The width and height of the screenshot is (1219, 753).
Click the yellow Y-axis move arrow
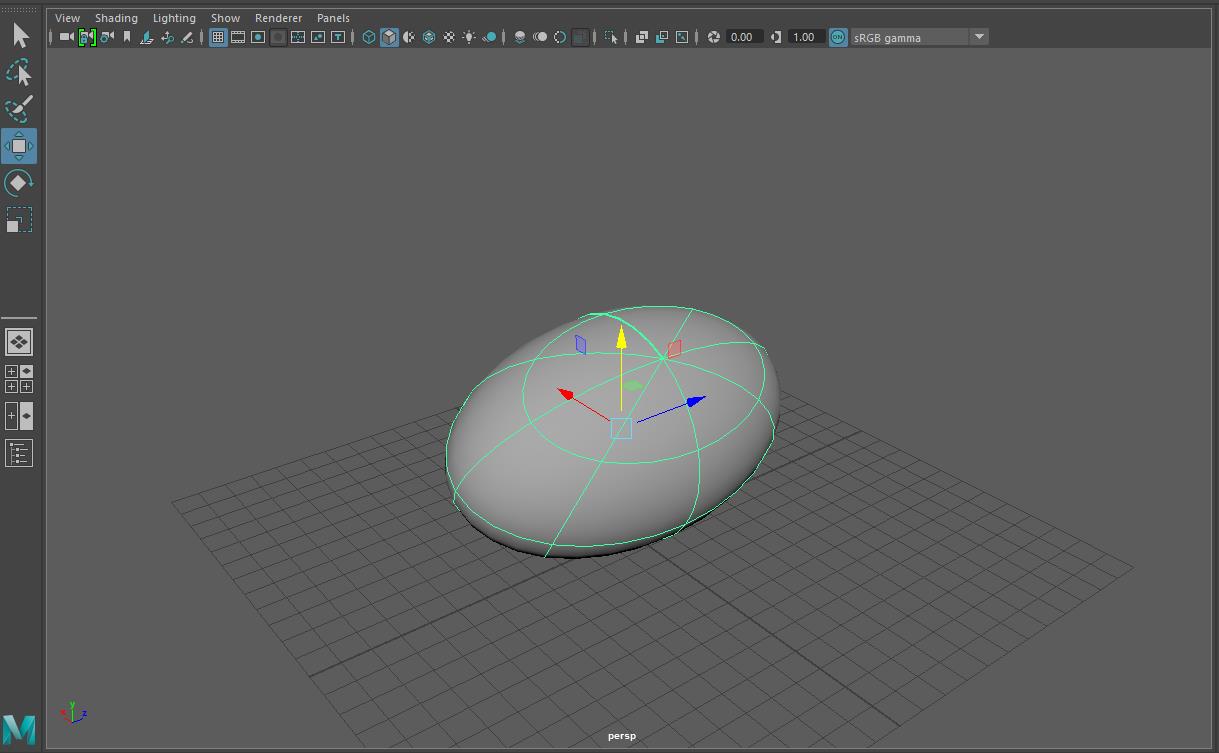[621, 337]
